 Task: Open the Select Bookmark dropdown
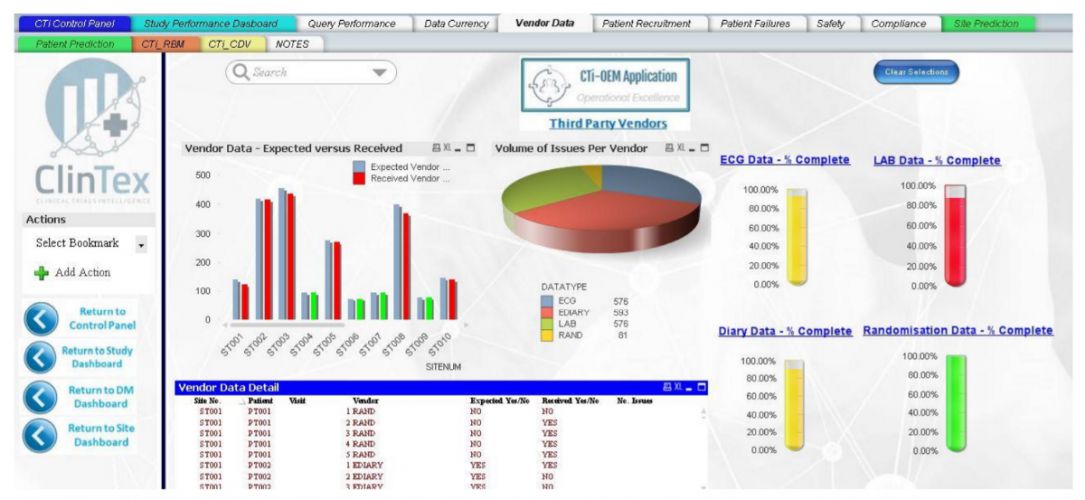[141, 244]
